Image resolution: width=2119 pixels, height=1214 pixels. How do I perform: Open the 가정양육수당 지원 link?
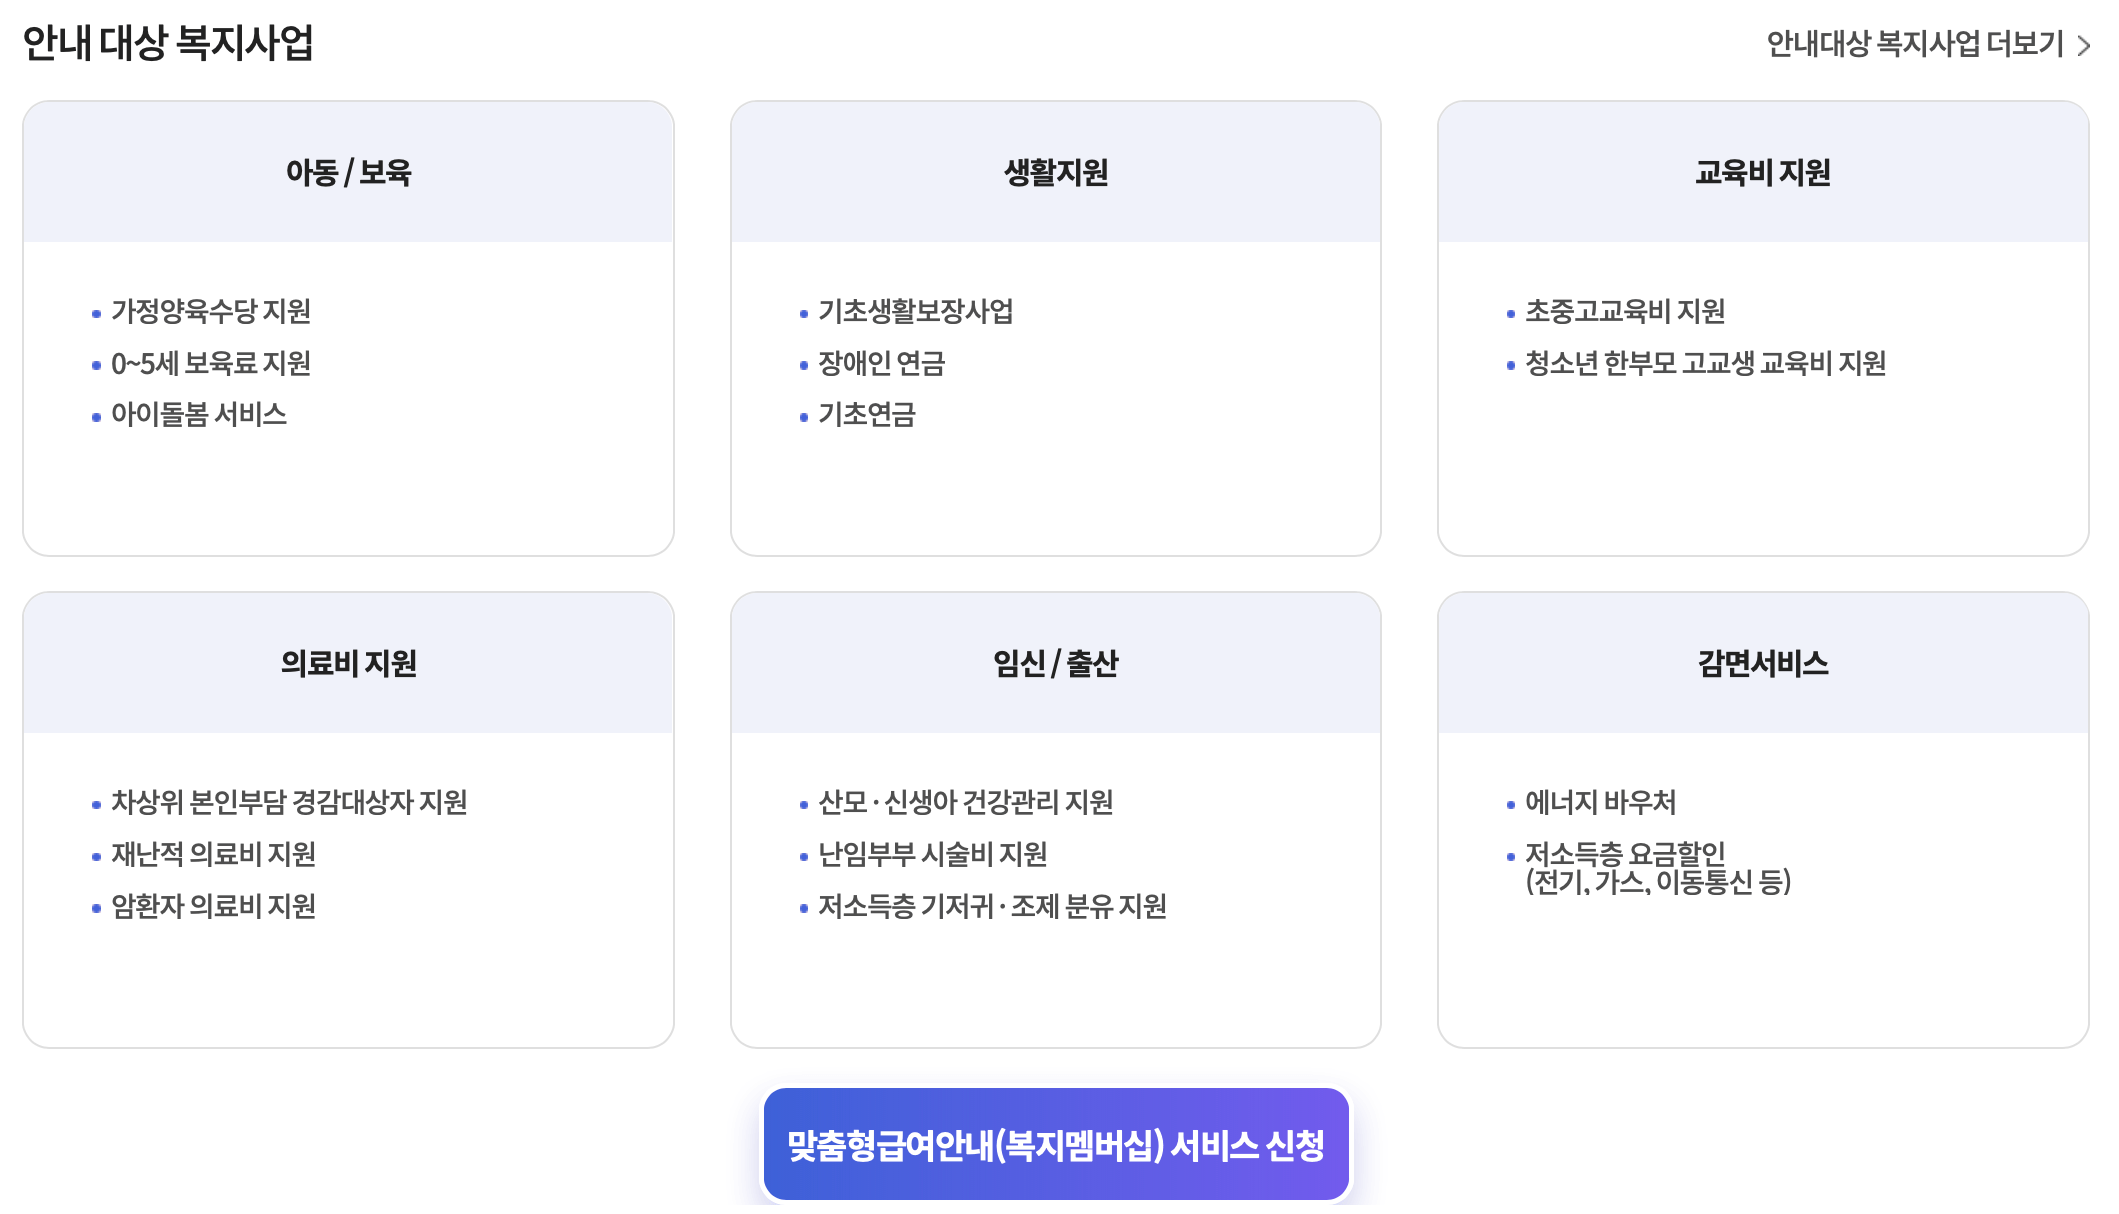(212, 313)
